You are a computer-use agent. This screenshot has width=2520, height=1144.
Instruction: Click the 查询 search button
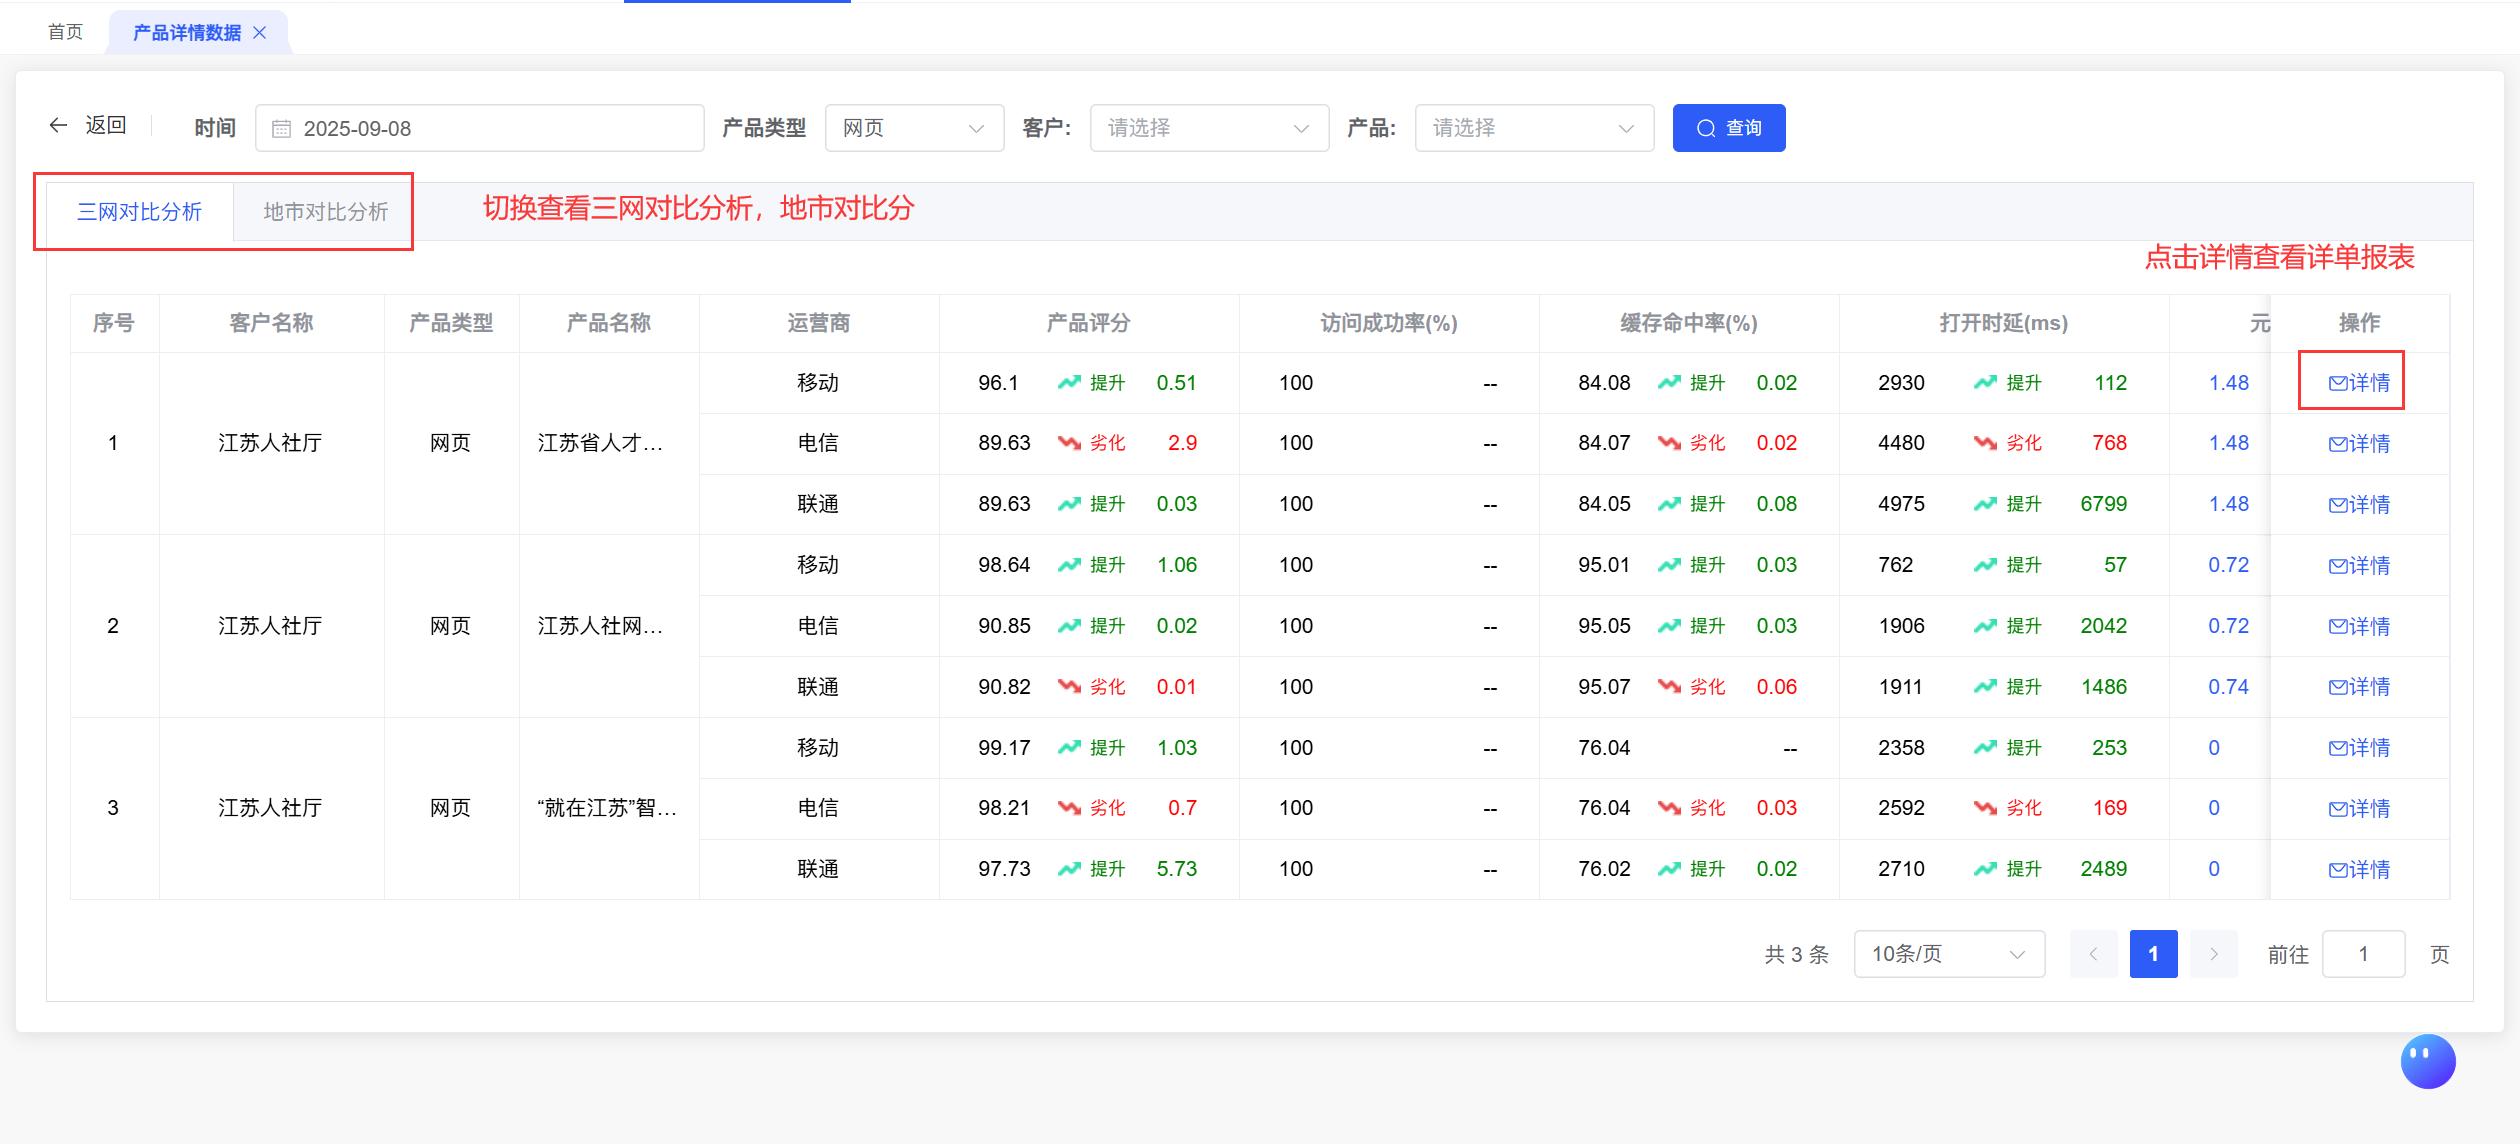[1729, 128]
